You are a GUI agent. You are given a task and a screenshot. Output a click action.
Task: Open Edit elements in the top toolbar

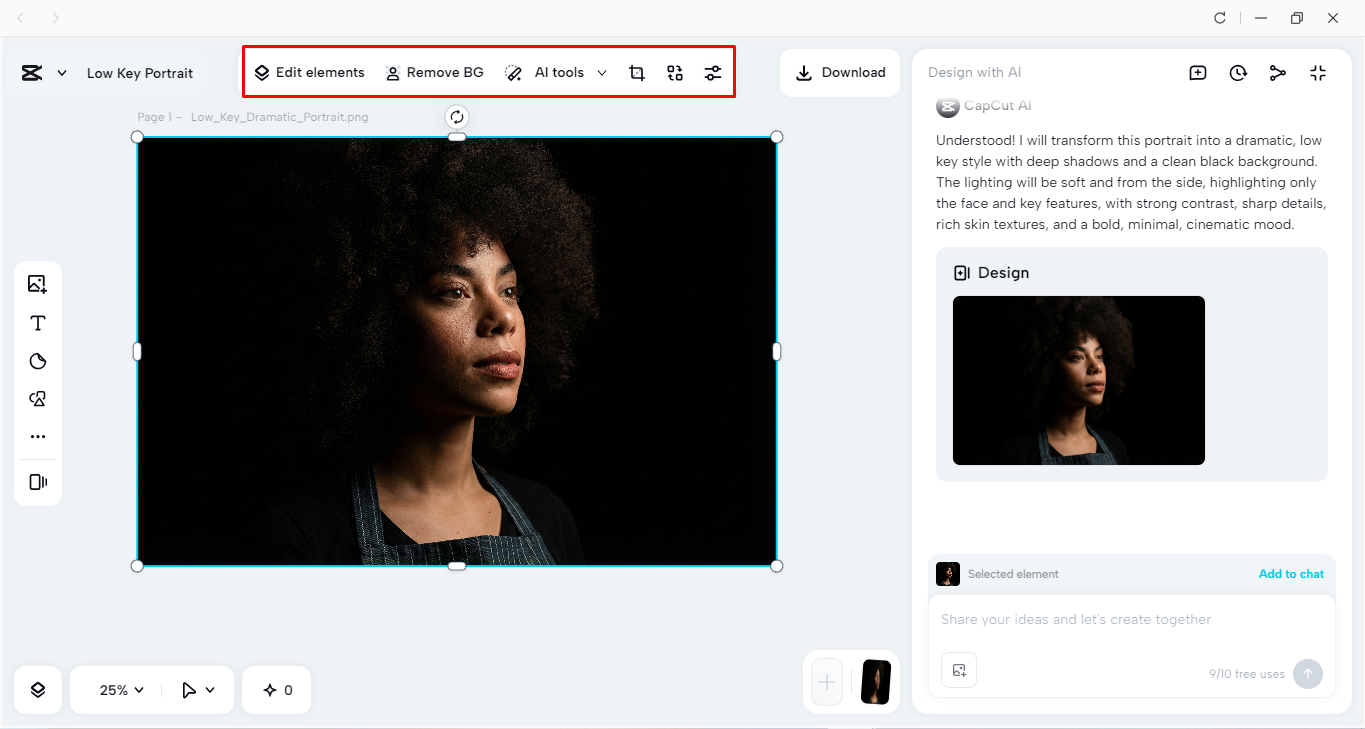pos(309,72)
